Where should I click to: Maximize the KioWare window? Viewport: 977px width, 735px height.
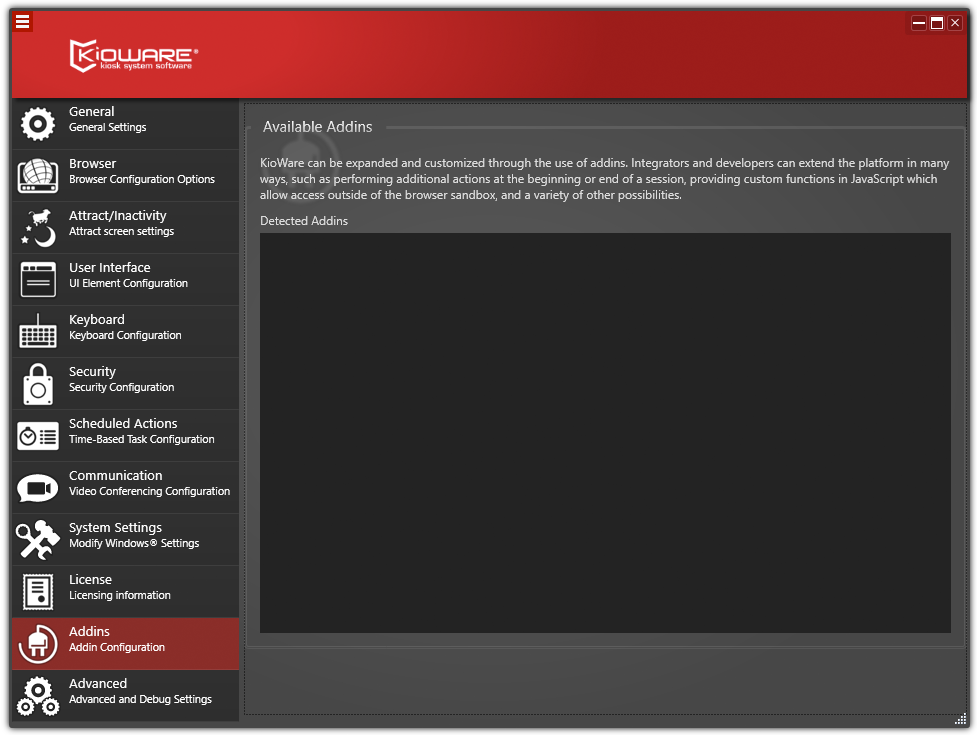coord(936,23)
